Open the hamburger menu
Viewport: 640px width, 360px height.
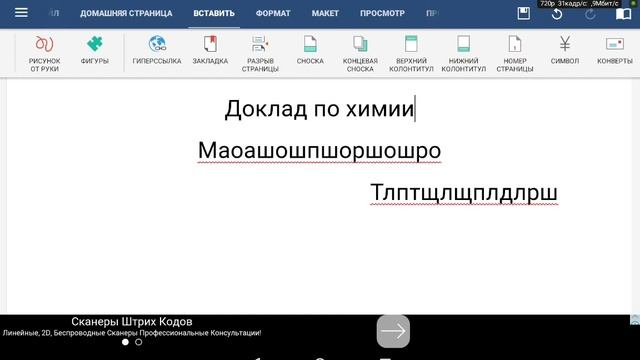click(21, 13)
